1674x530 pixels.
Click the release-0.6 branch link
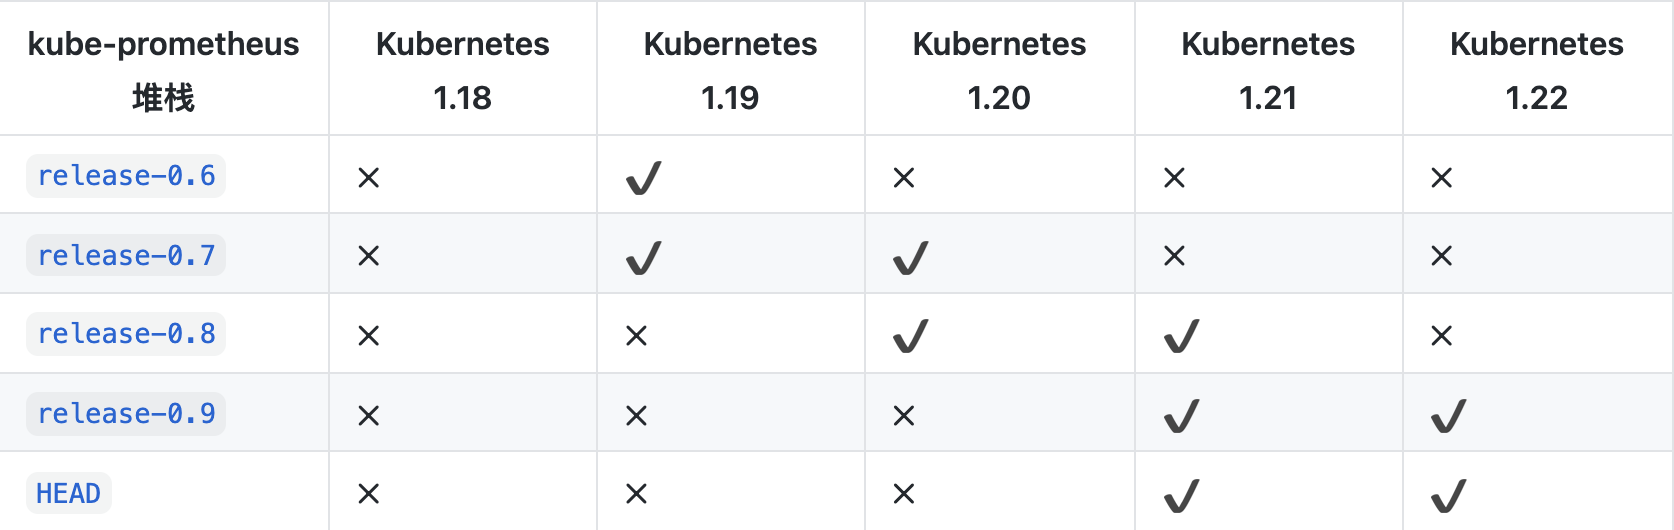pos(126,176)
